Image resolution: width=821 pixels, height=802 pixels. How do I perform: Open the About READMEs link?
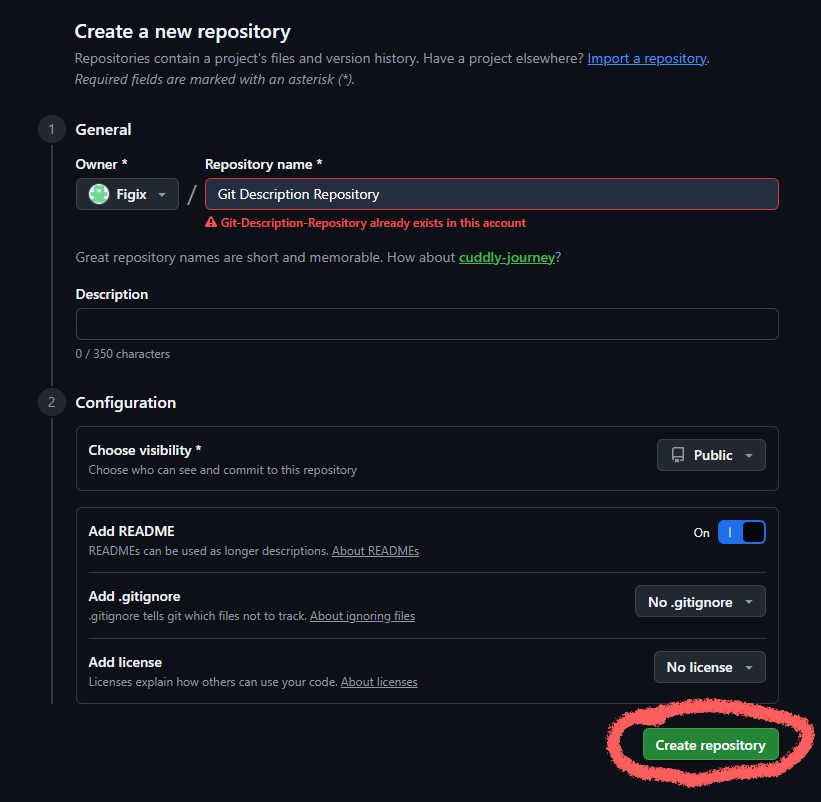click(375, 551)
